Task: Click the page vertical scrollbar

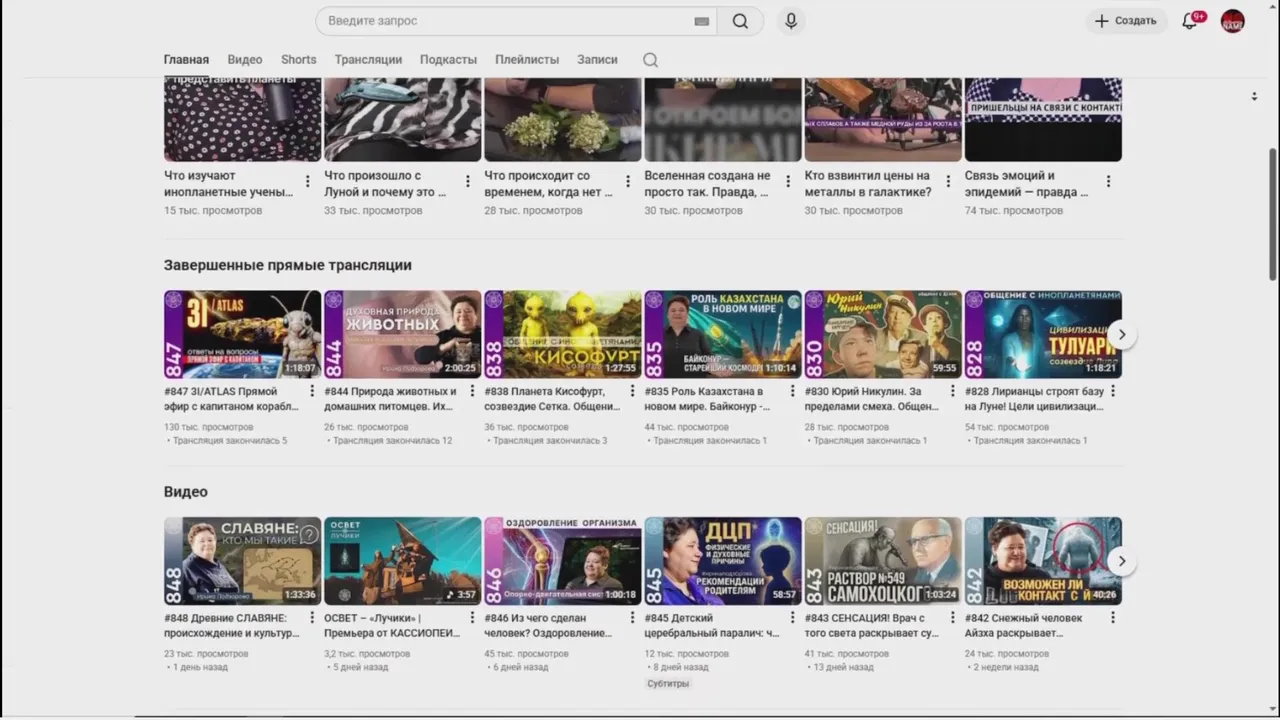Action: click(1273, 215)
